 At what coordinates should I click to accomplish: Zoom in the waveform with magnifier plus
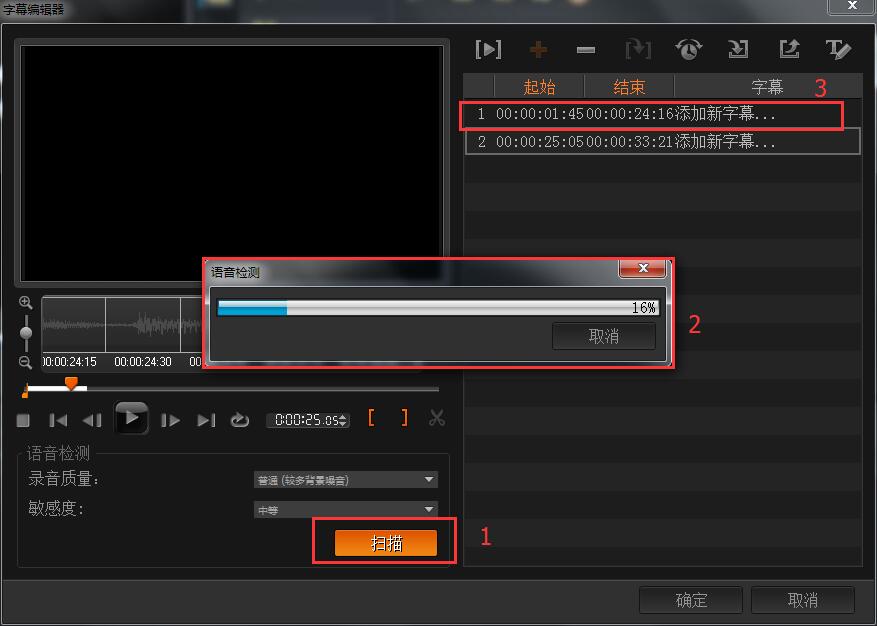[25, 303]
